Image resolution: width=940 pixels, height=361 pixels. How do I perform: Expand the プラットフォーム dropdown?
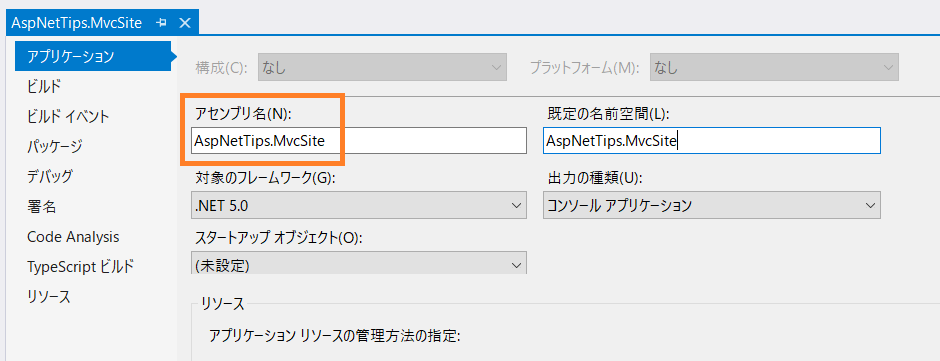[x=775, y=67]
